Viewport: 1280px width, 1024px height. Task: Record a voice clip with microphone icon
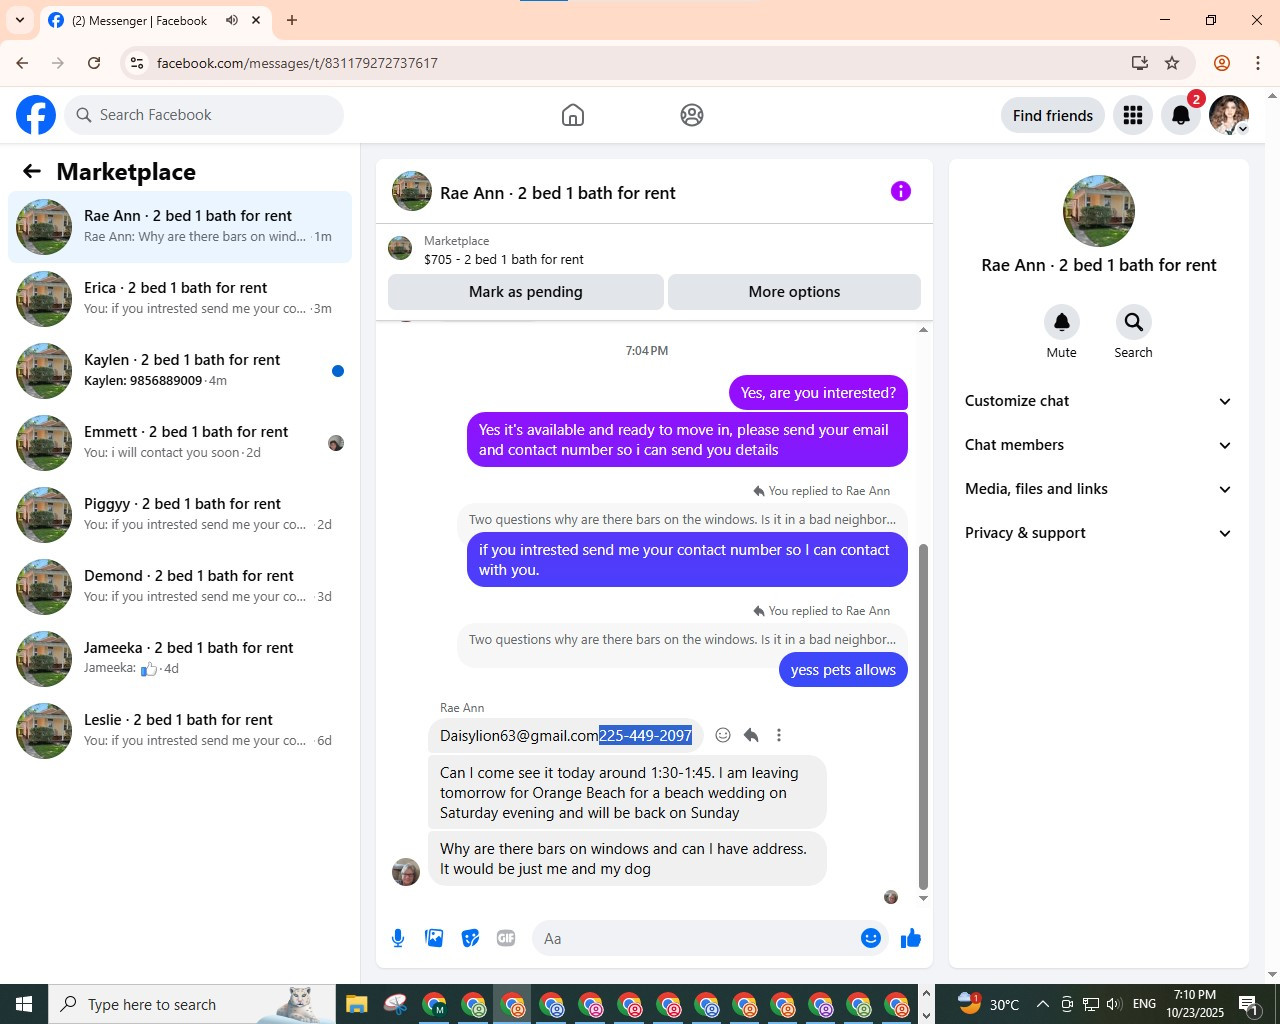(x=398, y=938)
